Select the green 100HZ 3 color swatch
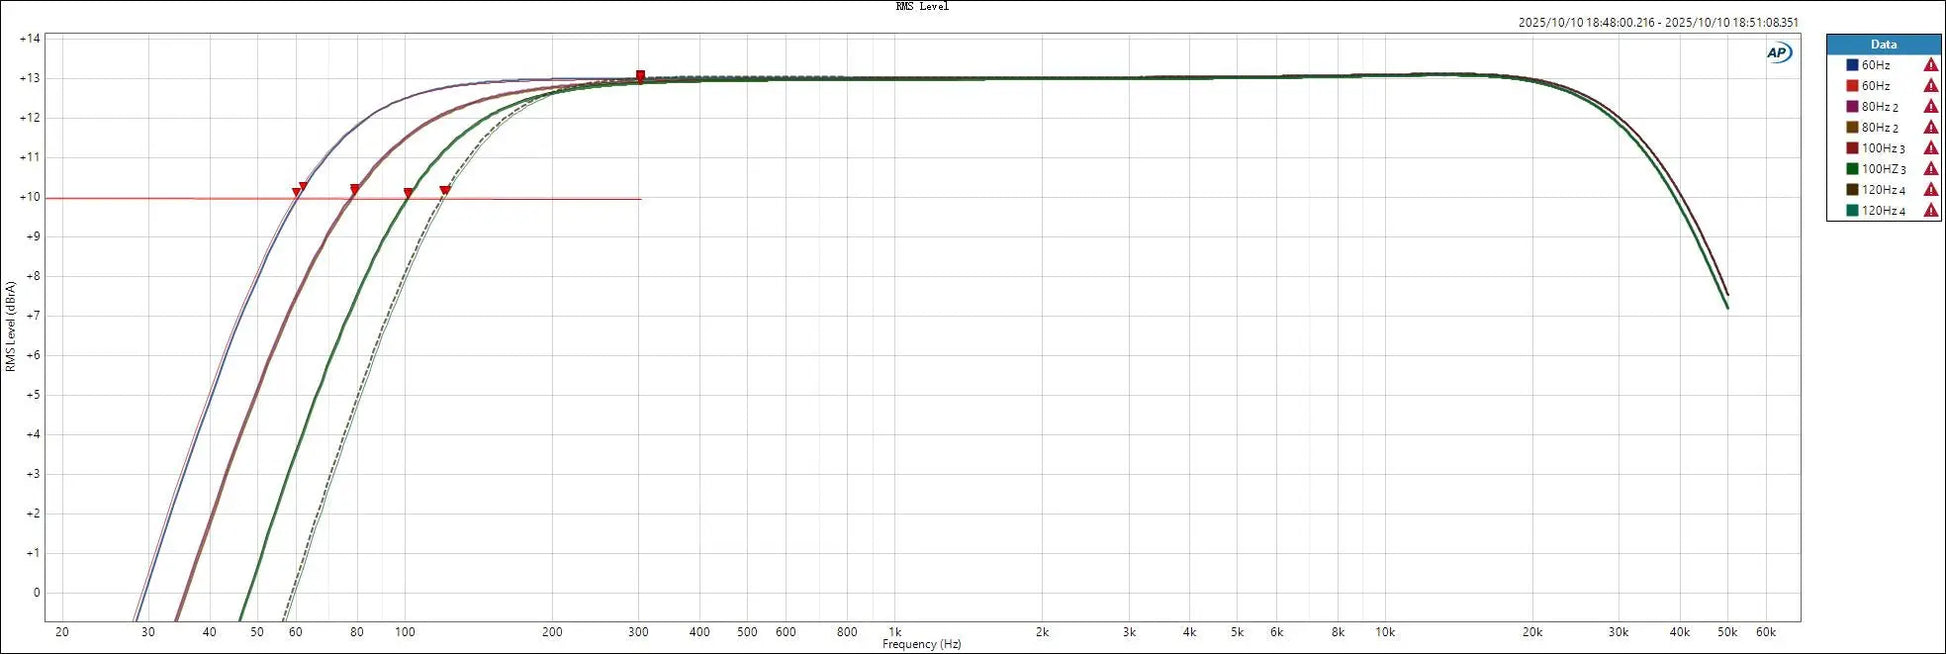1946x654 pixels. (x=1852, y=169)
